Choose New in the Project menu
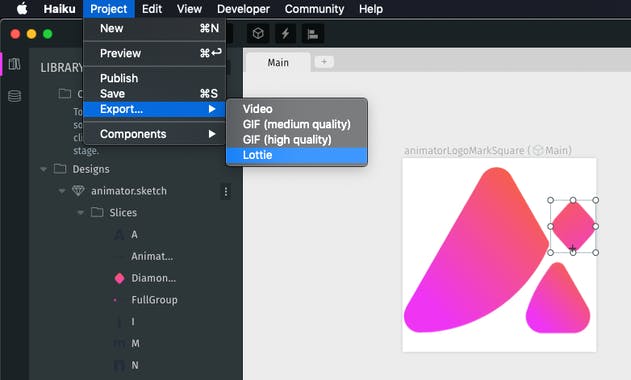Screen dimensions: 631x380 pos(154,29)
